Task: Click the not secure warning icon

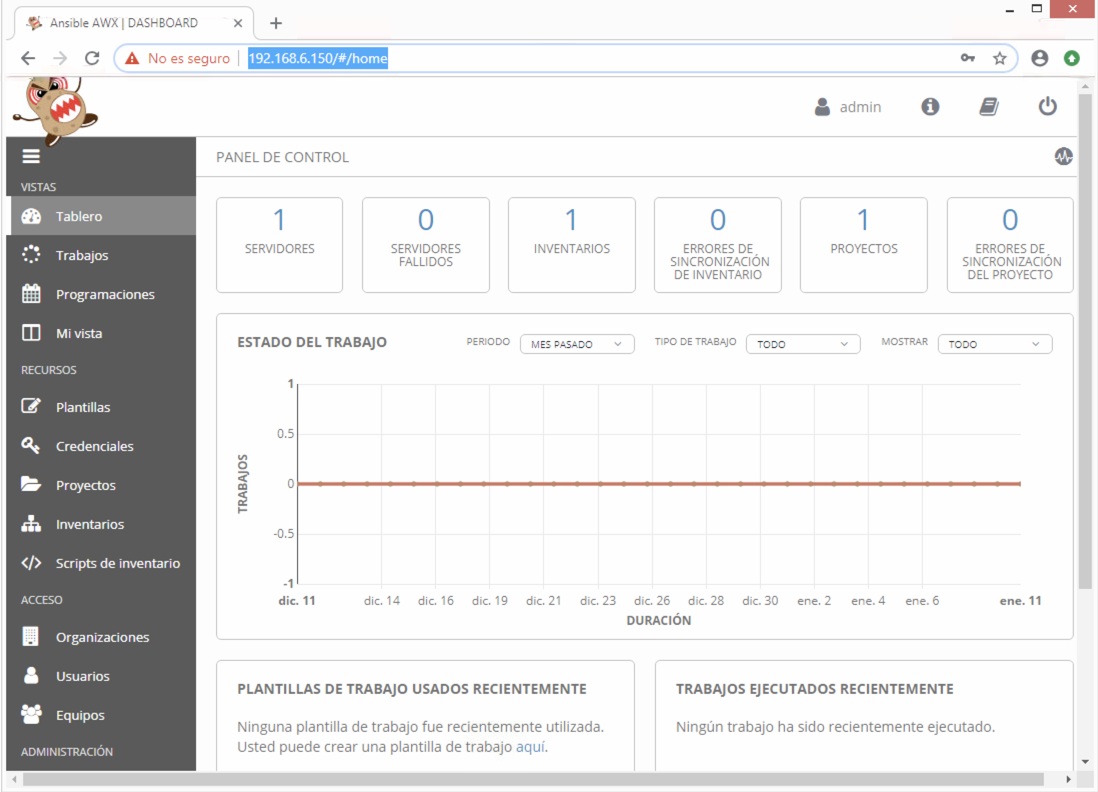Action: (x=132, y=59)
